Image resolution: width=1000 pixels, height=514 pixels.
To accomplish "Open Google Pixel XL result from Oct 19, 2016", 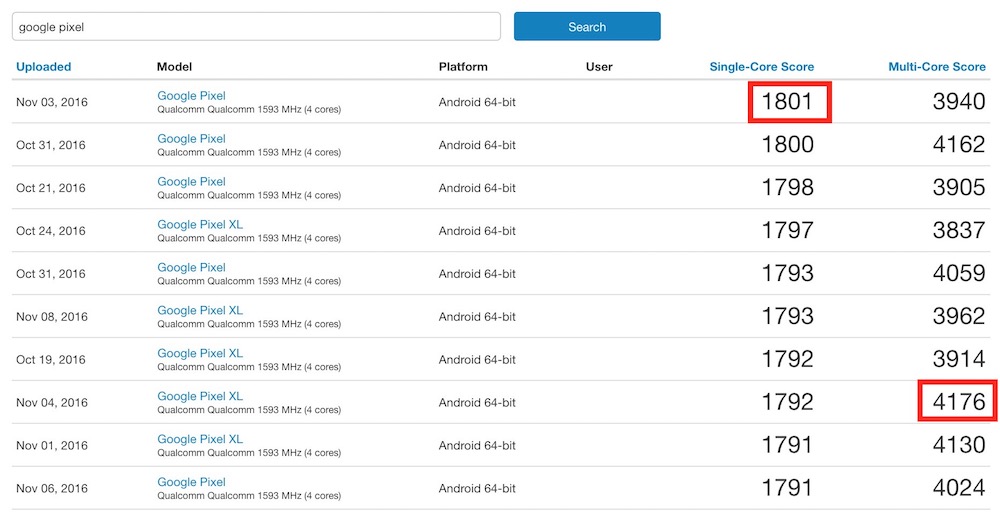I will [x=200, y=353].
